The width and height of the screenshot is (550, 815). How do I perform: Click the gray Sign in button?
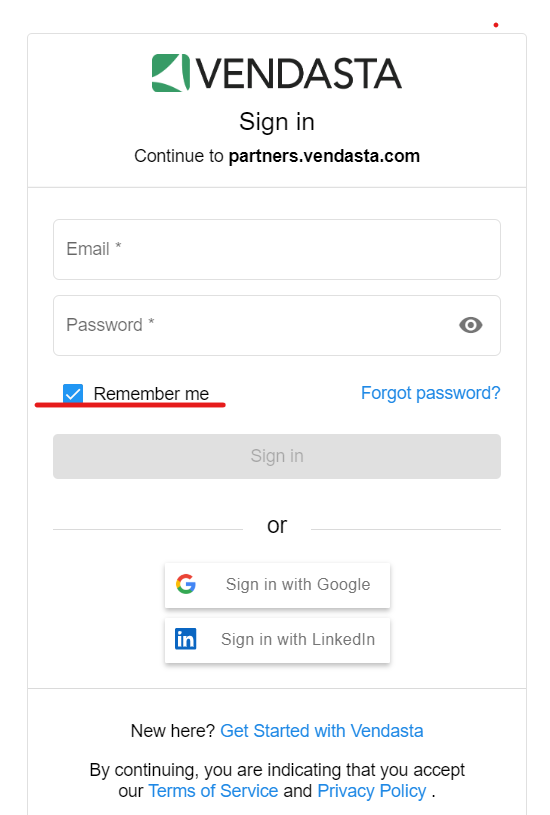coord(277,456)
